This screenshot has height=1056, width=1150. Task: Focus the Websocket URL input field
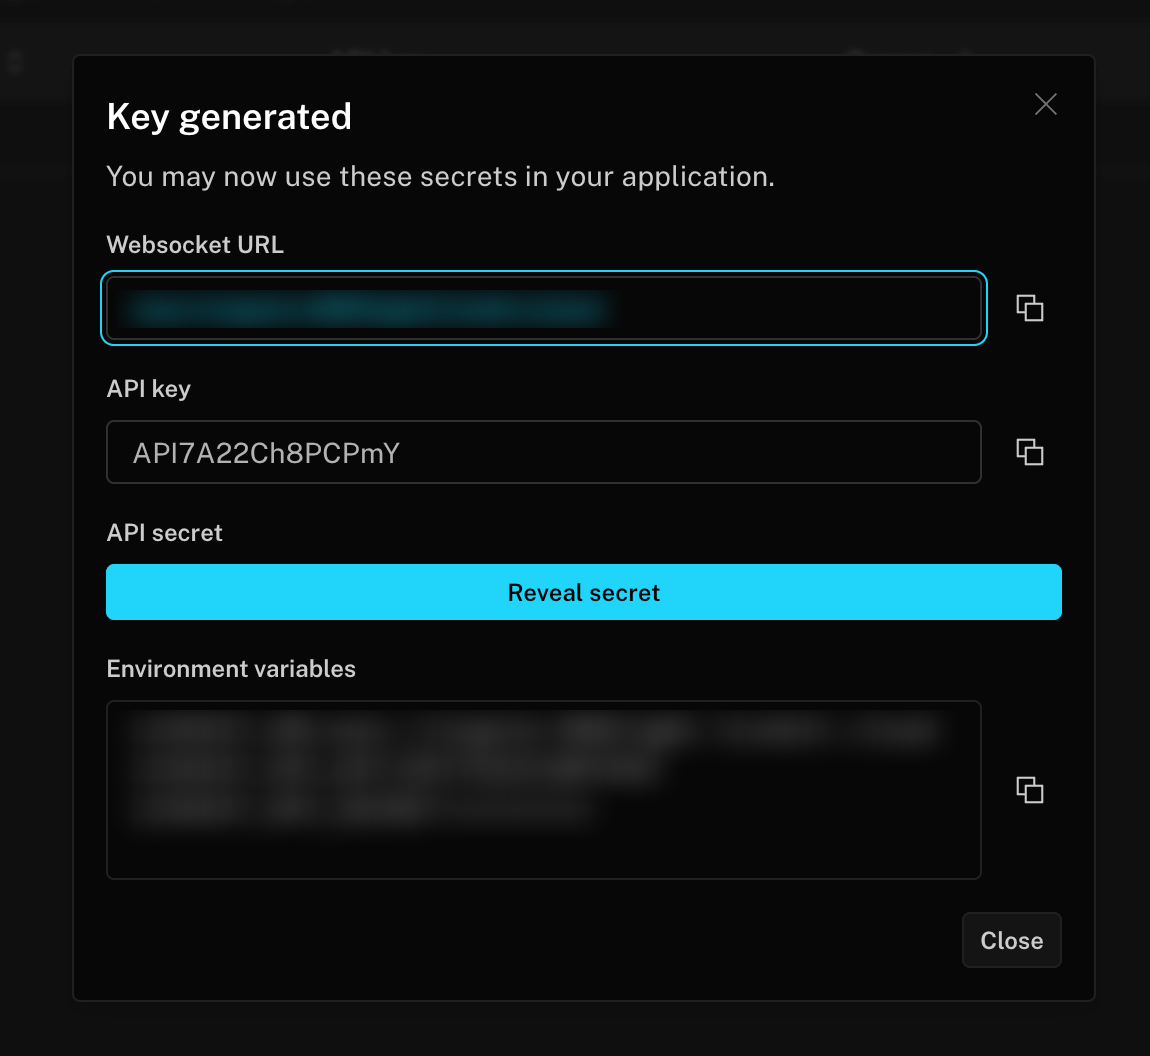[800, 308]
